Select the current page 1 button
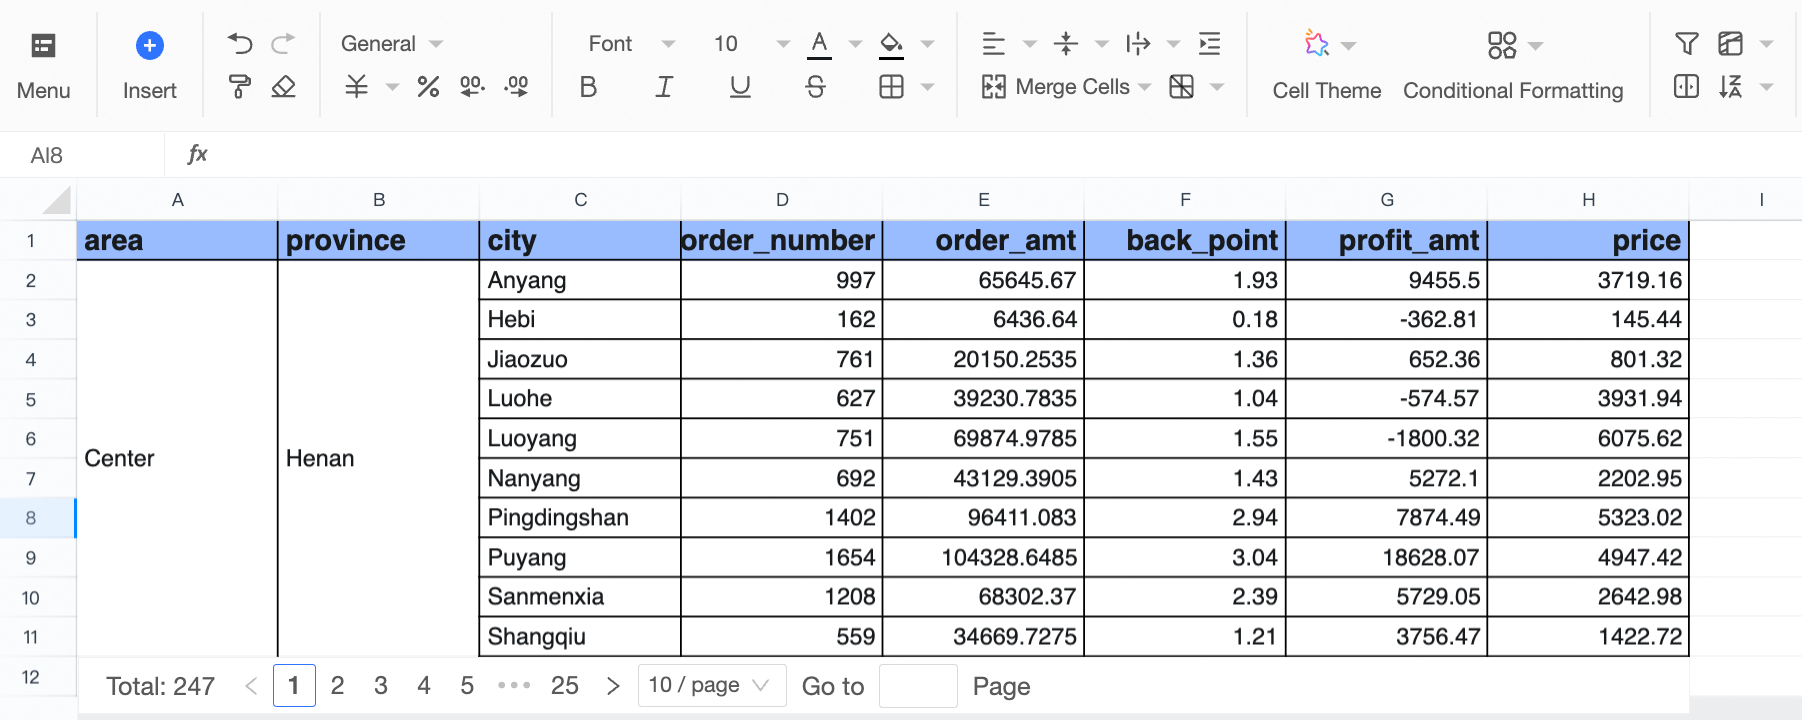Image resolution: width=1802 pixels, height=720 pixels. click(294, 685)
